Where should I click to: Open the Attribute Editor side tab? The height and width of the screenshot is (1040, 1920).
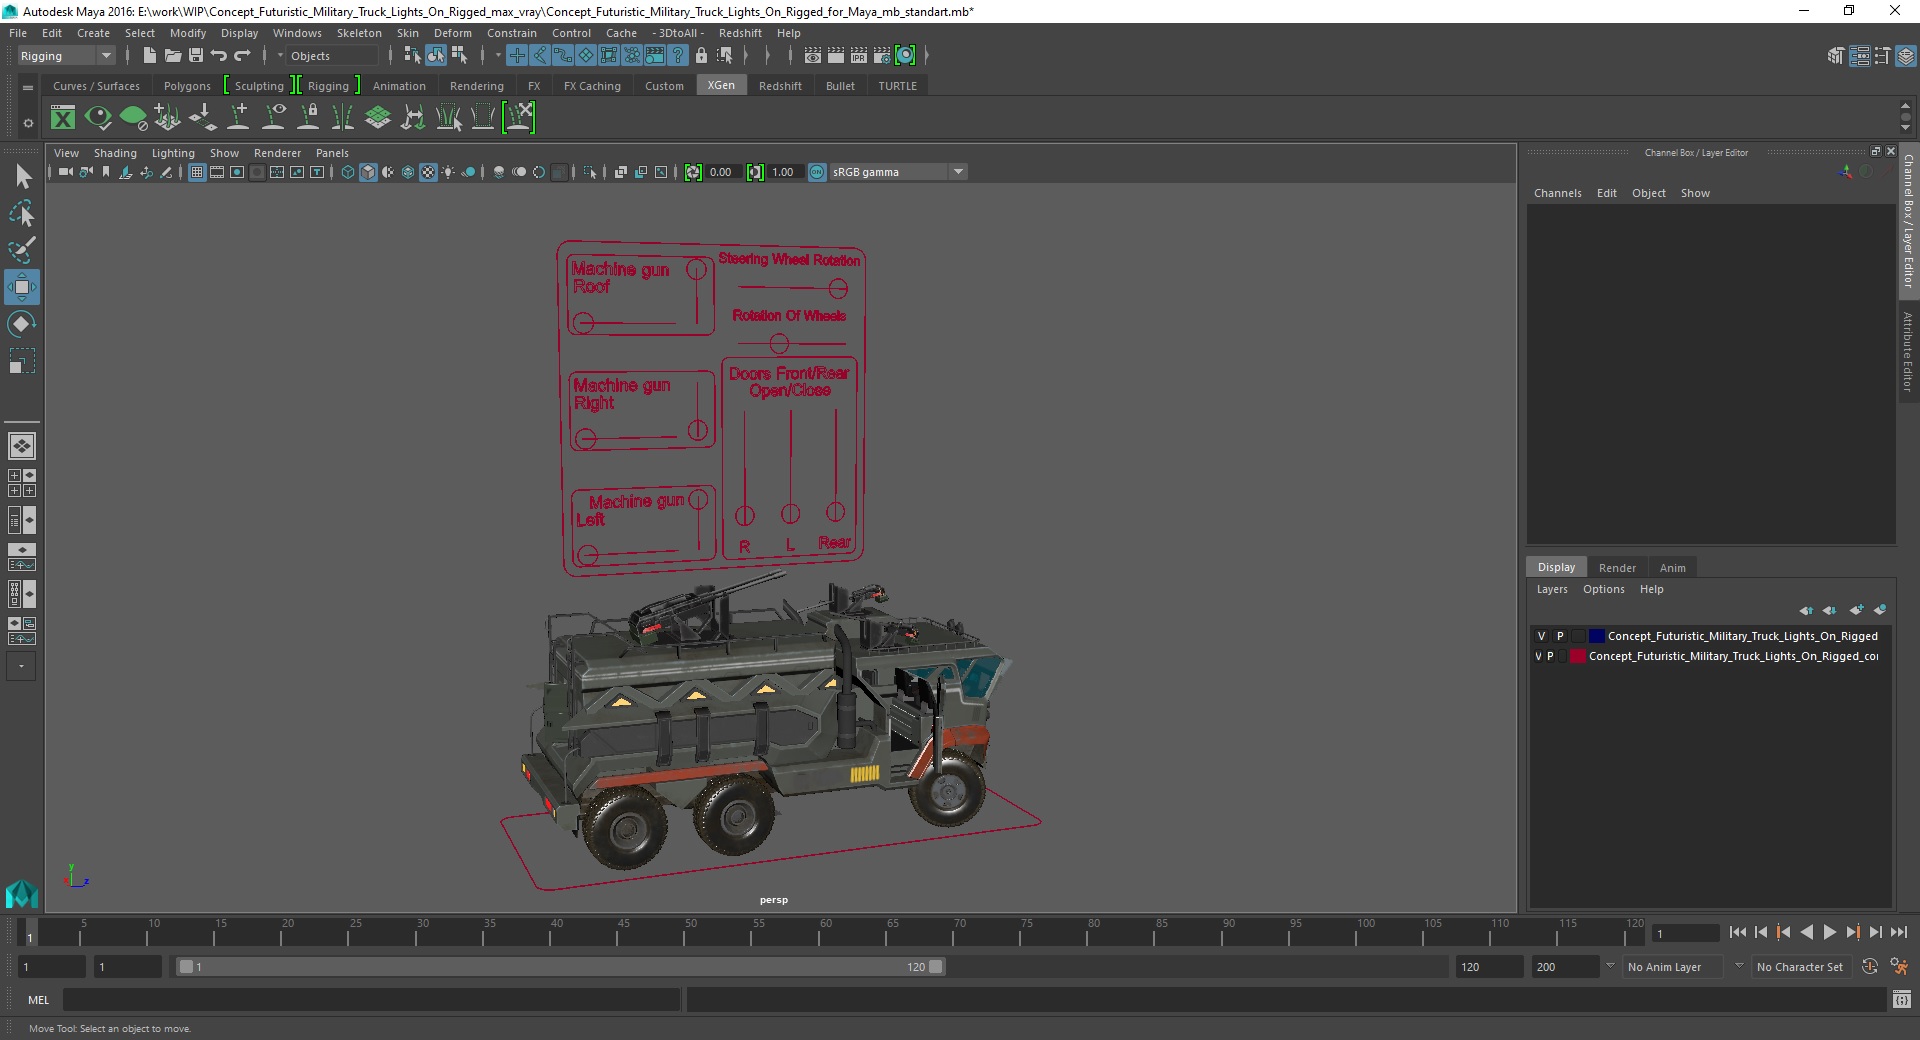click(1908, 351)
